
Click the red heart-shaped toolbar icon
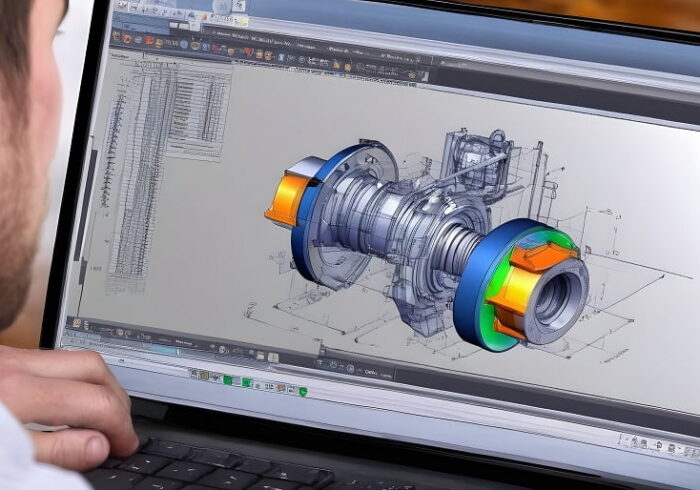(249, 51)
